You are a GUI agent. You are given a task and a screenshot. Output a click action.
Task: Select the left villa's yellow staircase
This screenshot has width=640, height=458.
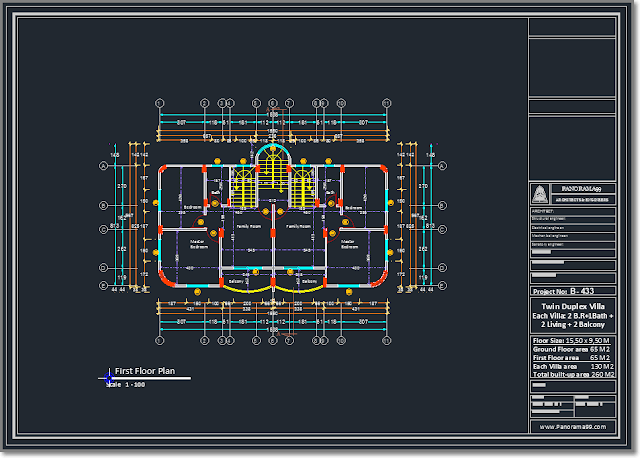coord(243,187)
